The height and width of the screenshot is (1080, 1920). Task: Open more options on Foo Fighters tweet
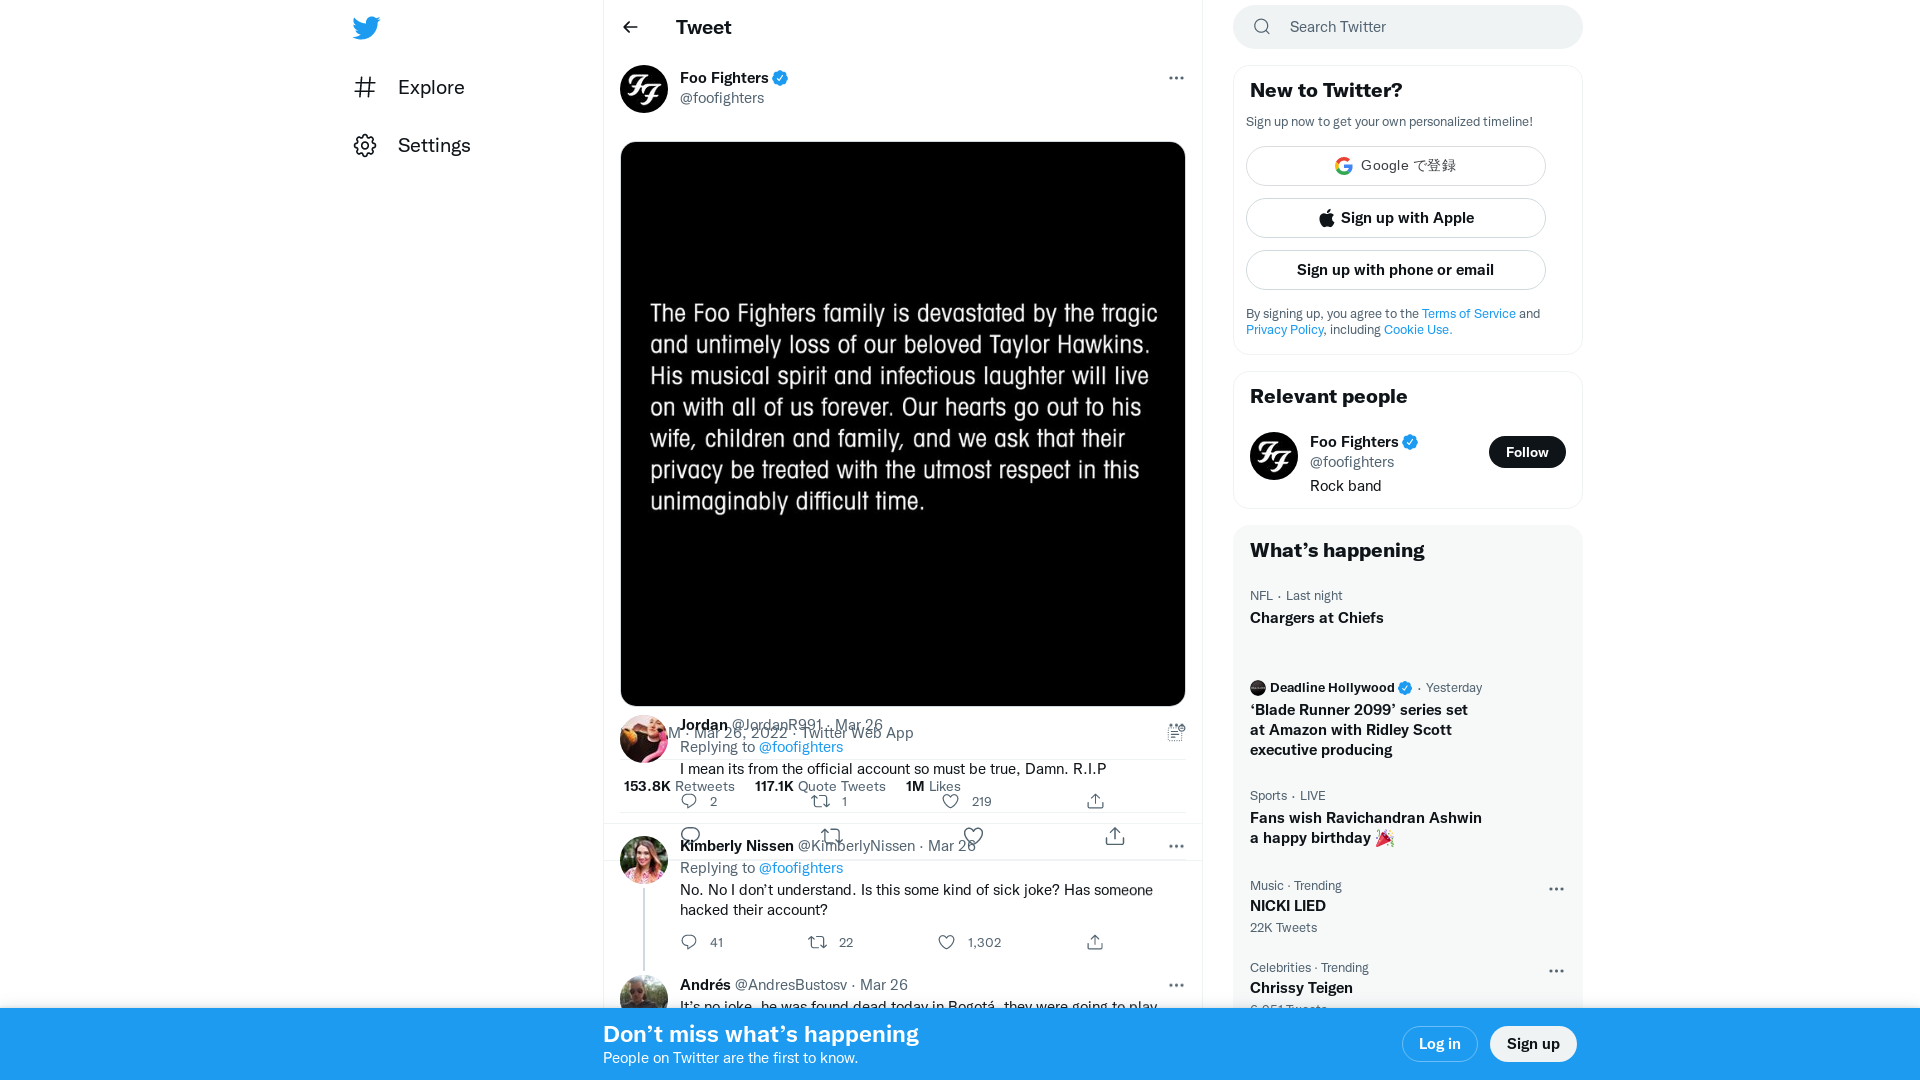click(1176, 78)
